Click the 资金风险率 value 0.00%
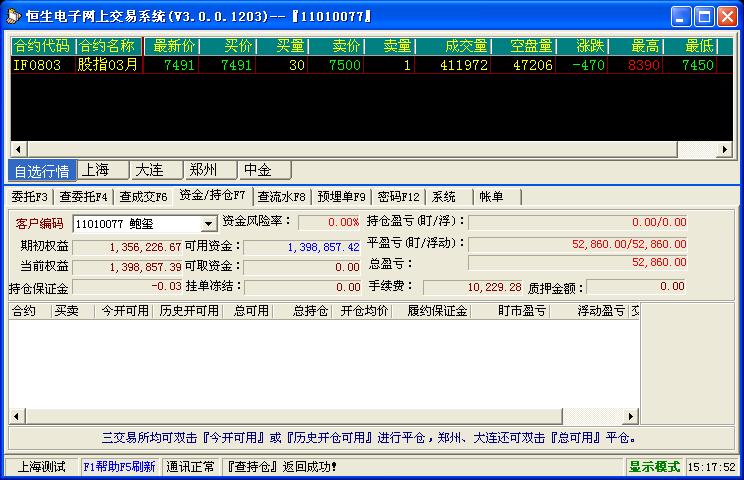The height and width of the screenshot is (480, 744). (329, 222)
